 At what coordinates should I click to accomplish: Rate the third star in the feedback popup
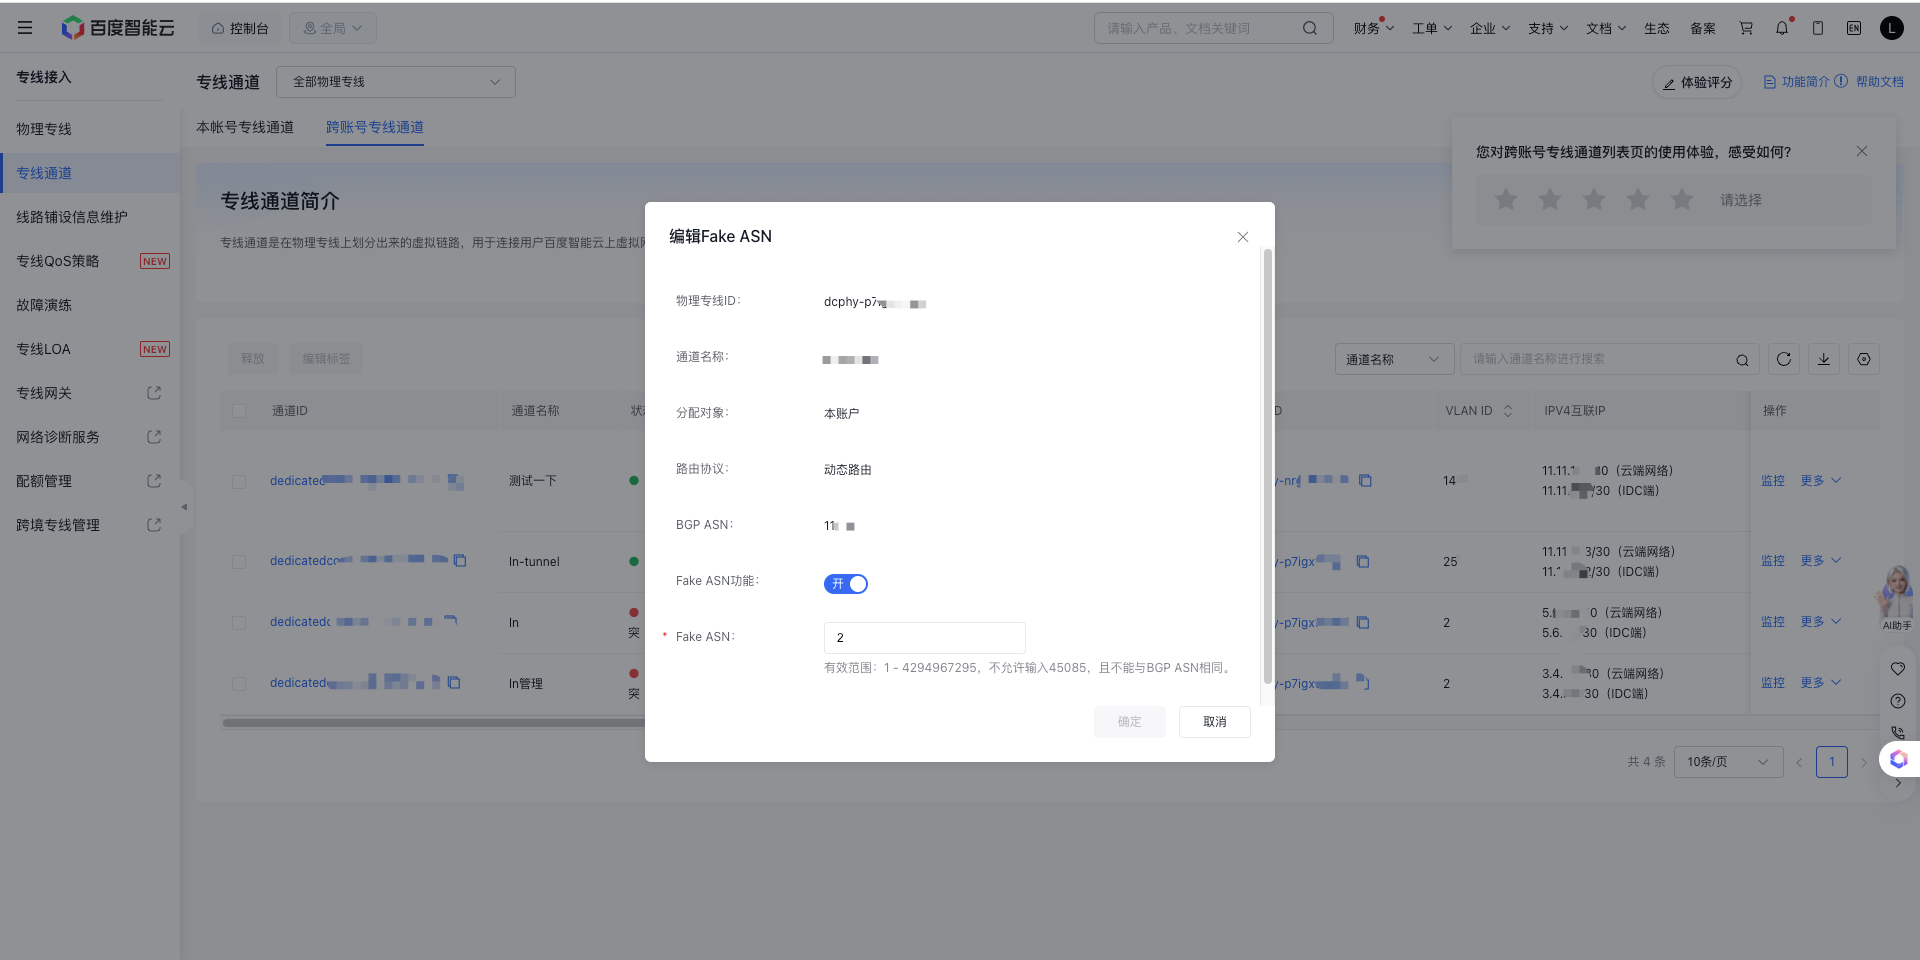(x=1594, y=200)
